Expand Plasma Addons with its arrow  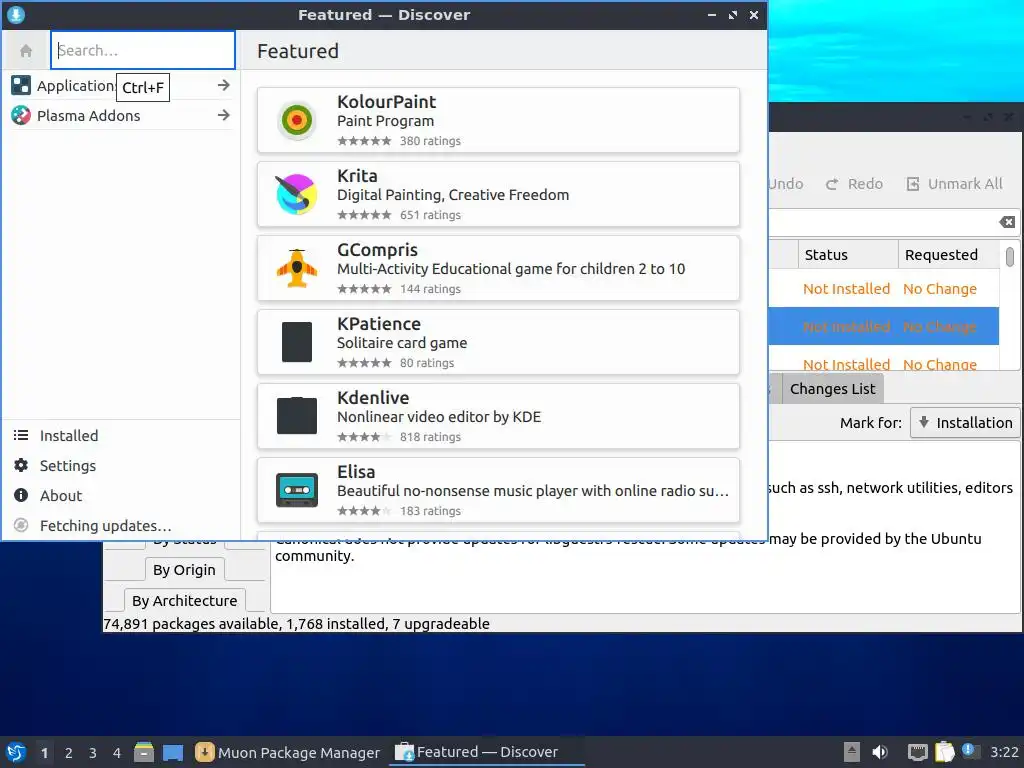pos(223,116)
